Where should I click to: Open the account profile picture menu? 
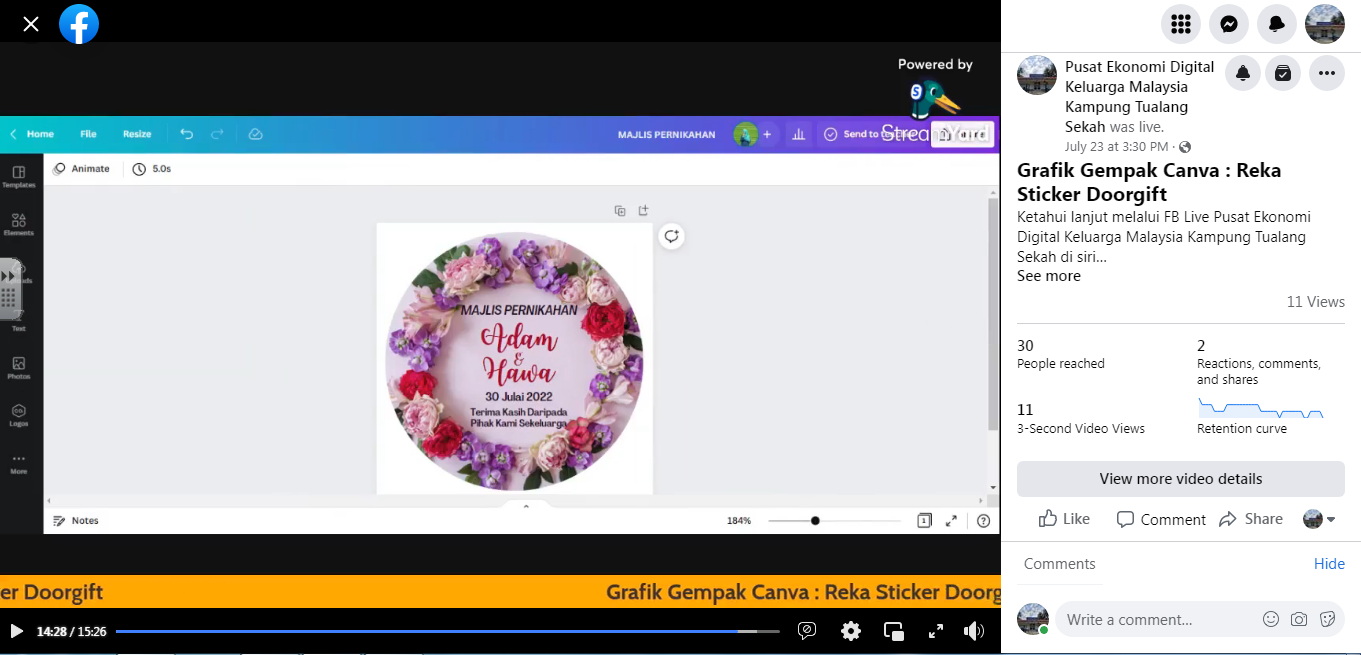(x=1325, y=24)
